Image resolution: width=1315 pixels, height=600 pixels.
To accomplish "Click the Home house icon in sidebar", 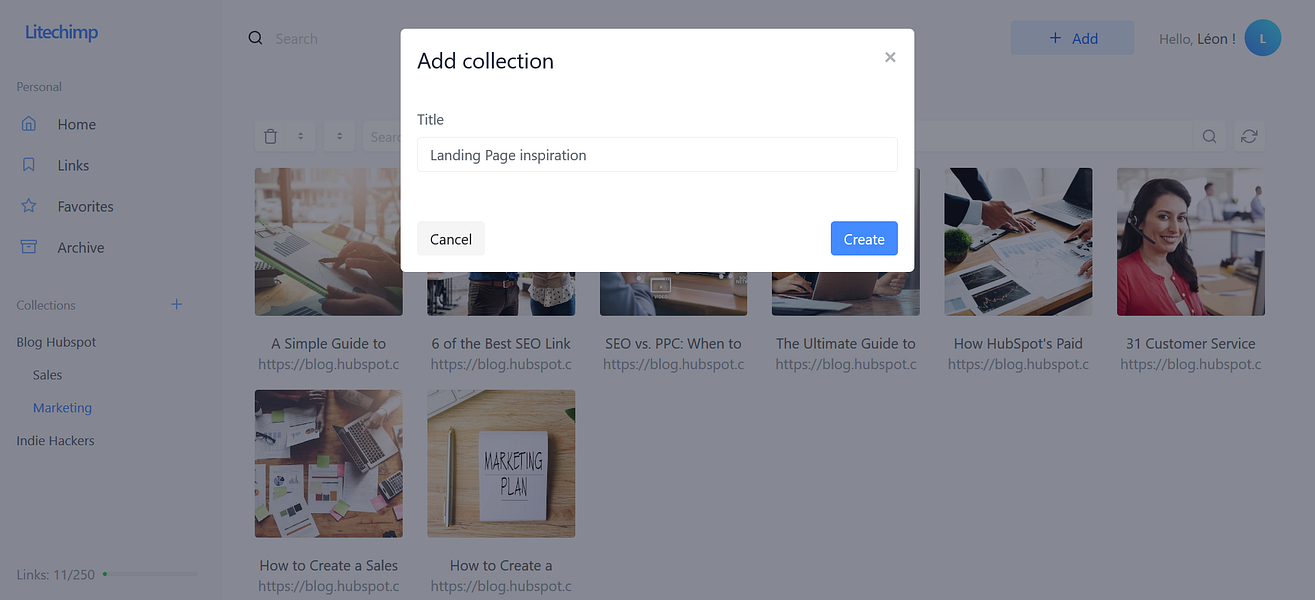I will [29, 124].
